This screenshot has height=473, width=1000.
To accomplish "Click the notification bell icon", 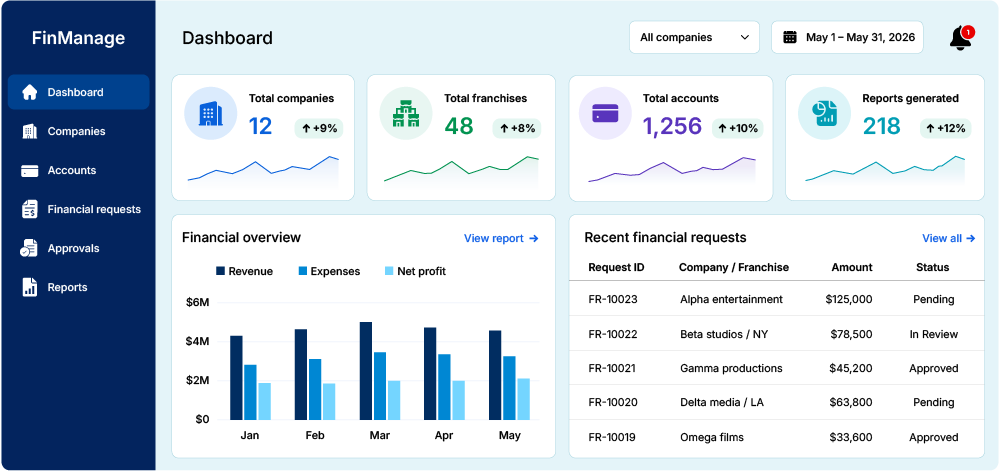I will (x=960, y=38).
